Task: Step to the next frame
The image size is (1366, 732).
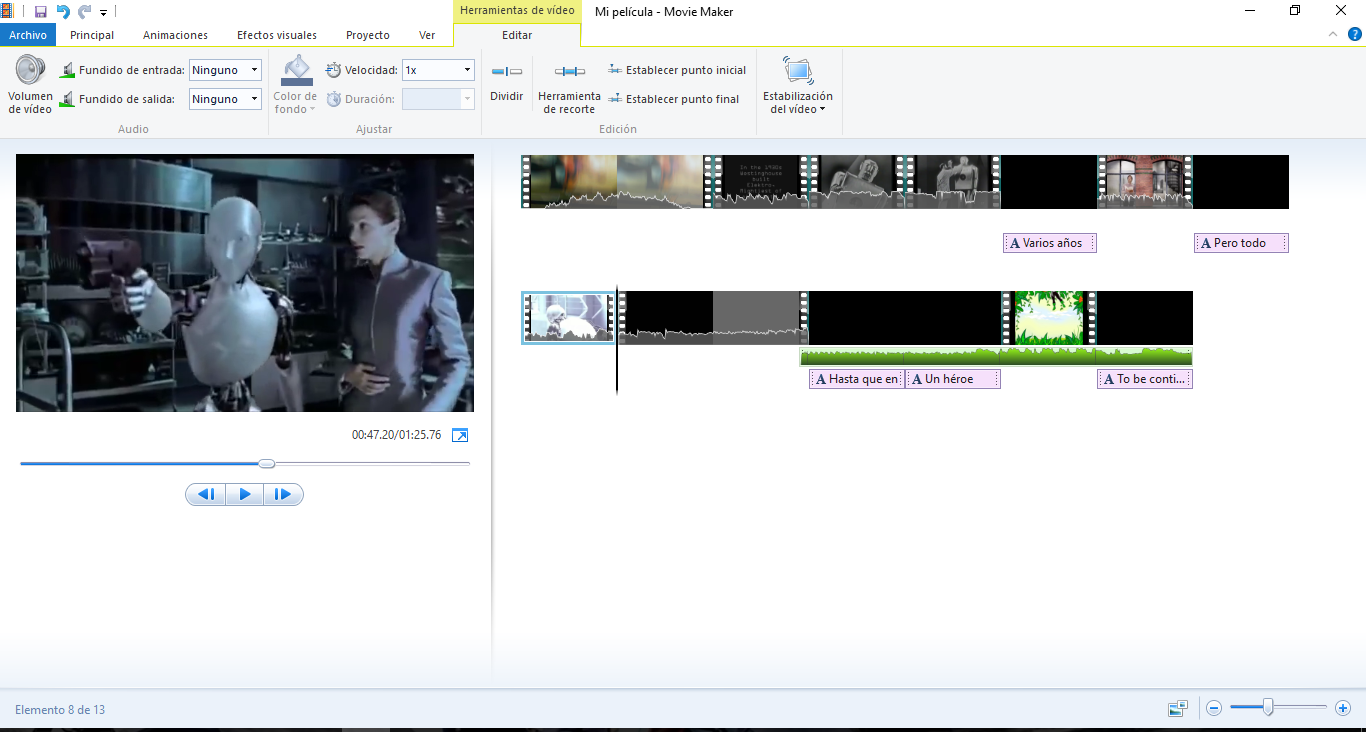Action: (x=283, y=494)
